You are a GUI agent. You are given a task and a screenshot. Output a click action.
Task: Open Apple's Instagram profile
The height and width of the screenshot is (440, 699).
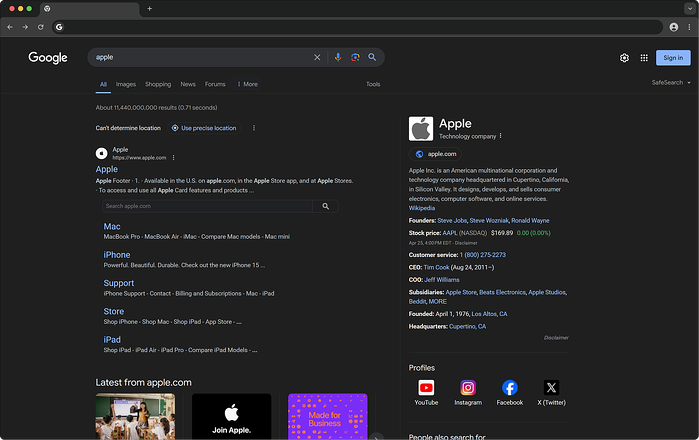[x=468, y=388]
